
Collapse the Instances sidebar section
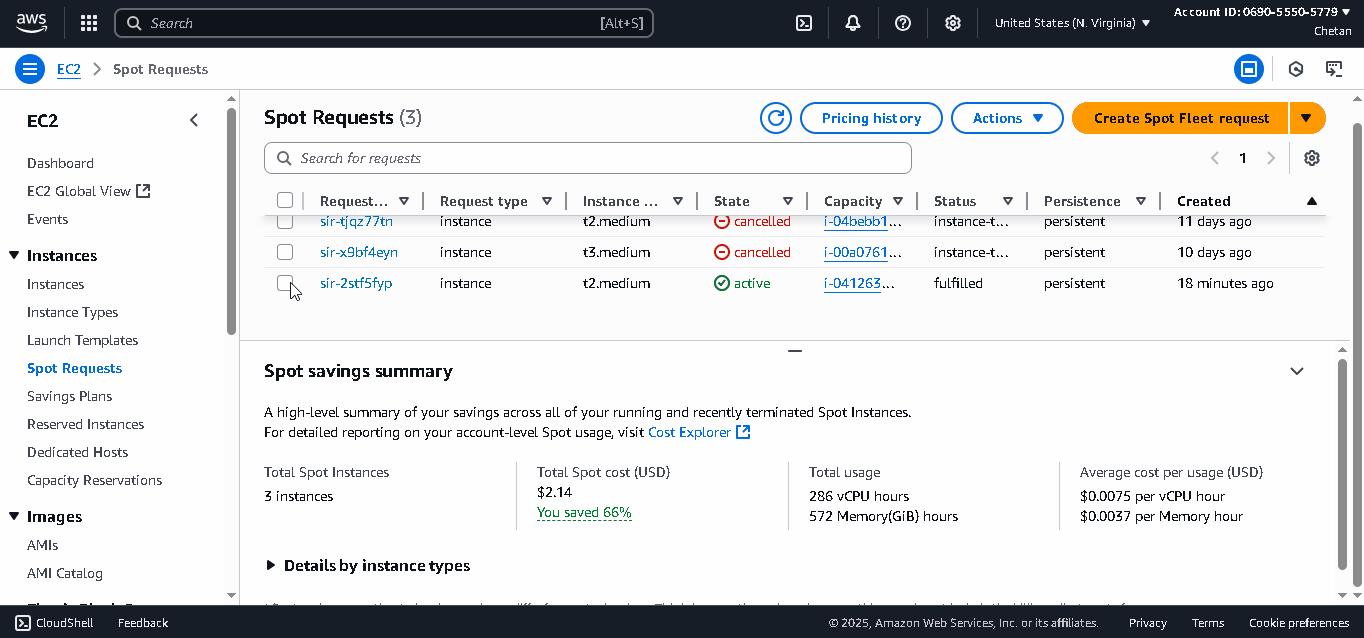coord(14,256)
